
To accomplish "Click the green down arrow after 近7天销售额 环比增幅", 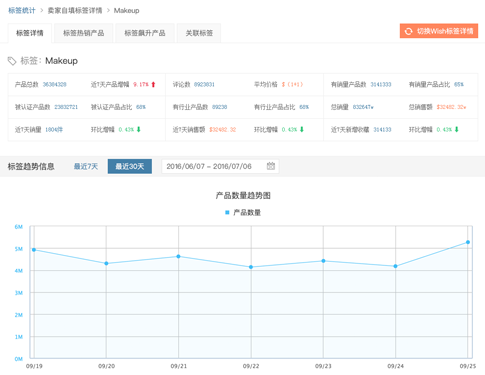I will point(302,129).
